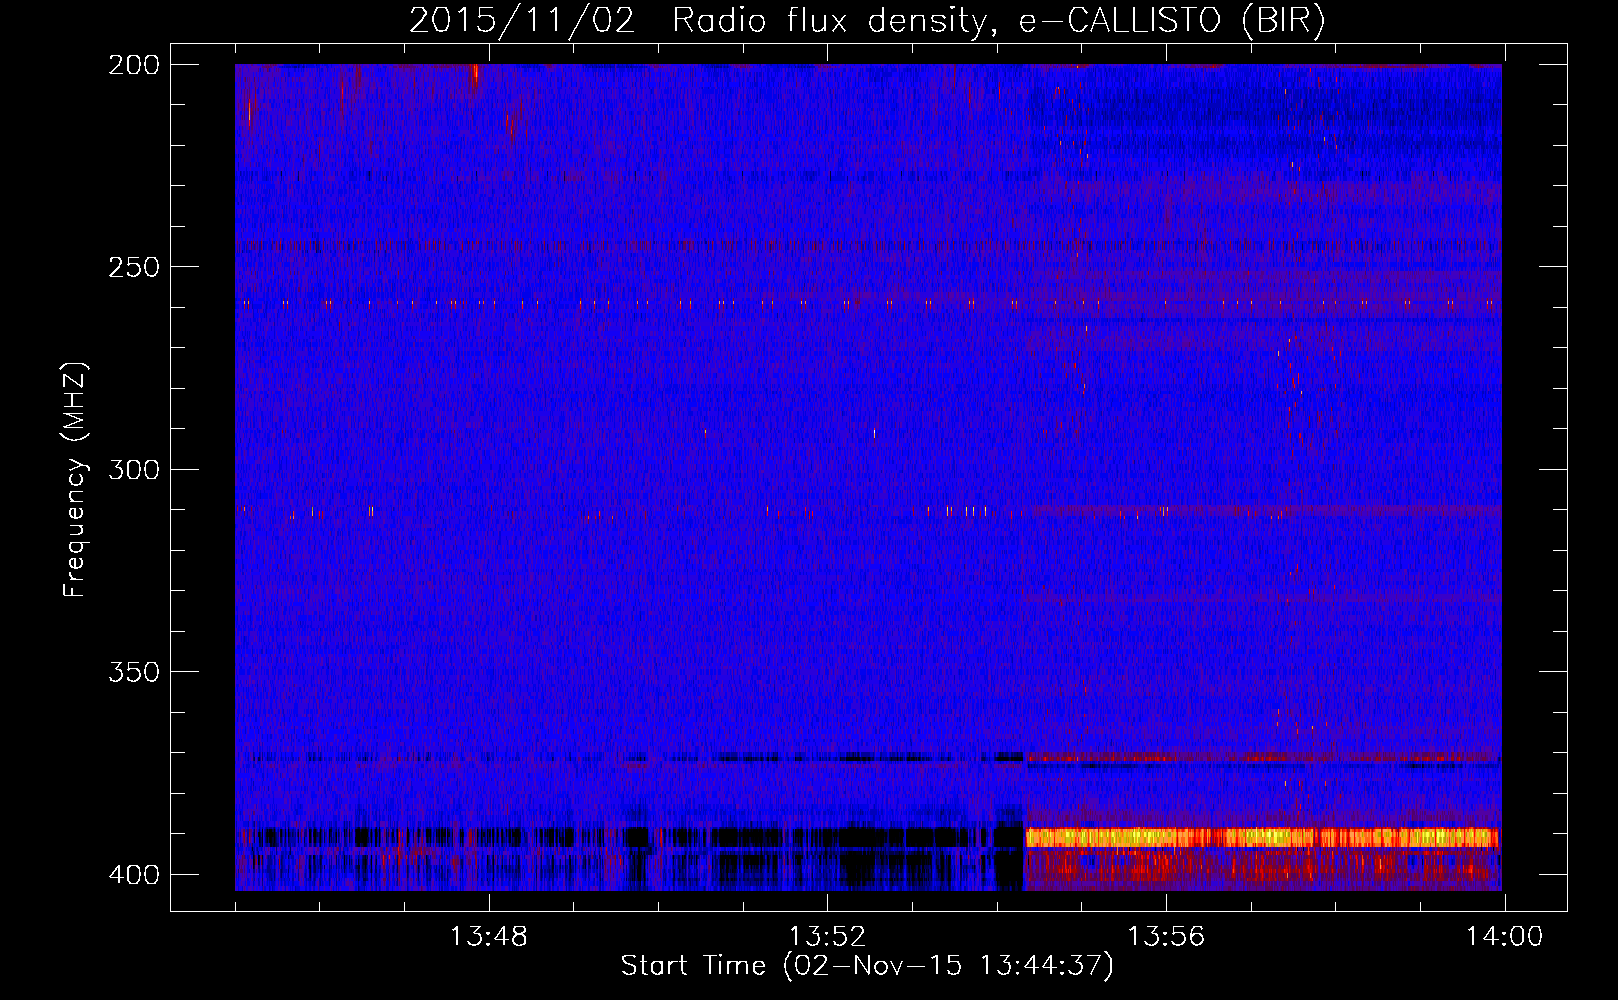Click the 200 frequency tick label

(134, 65)
